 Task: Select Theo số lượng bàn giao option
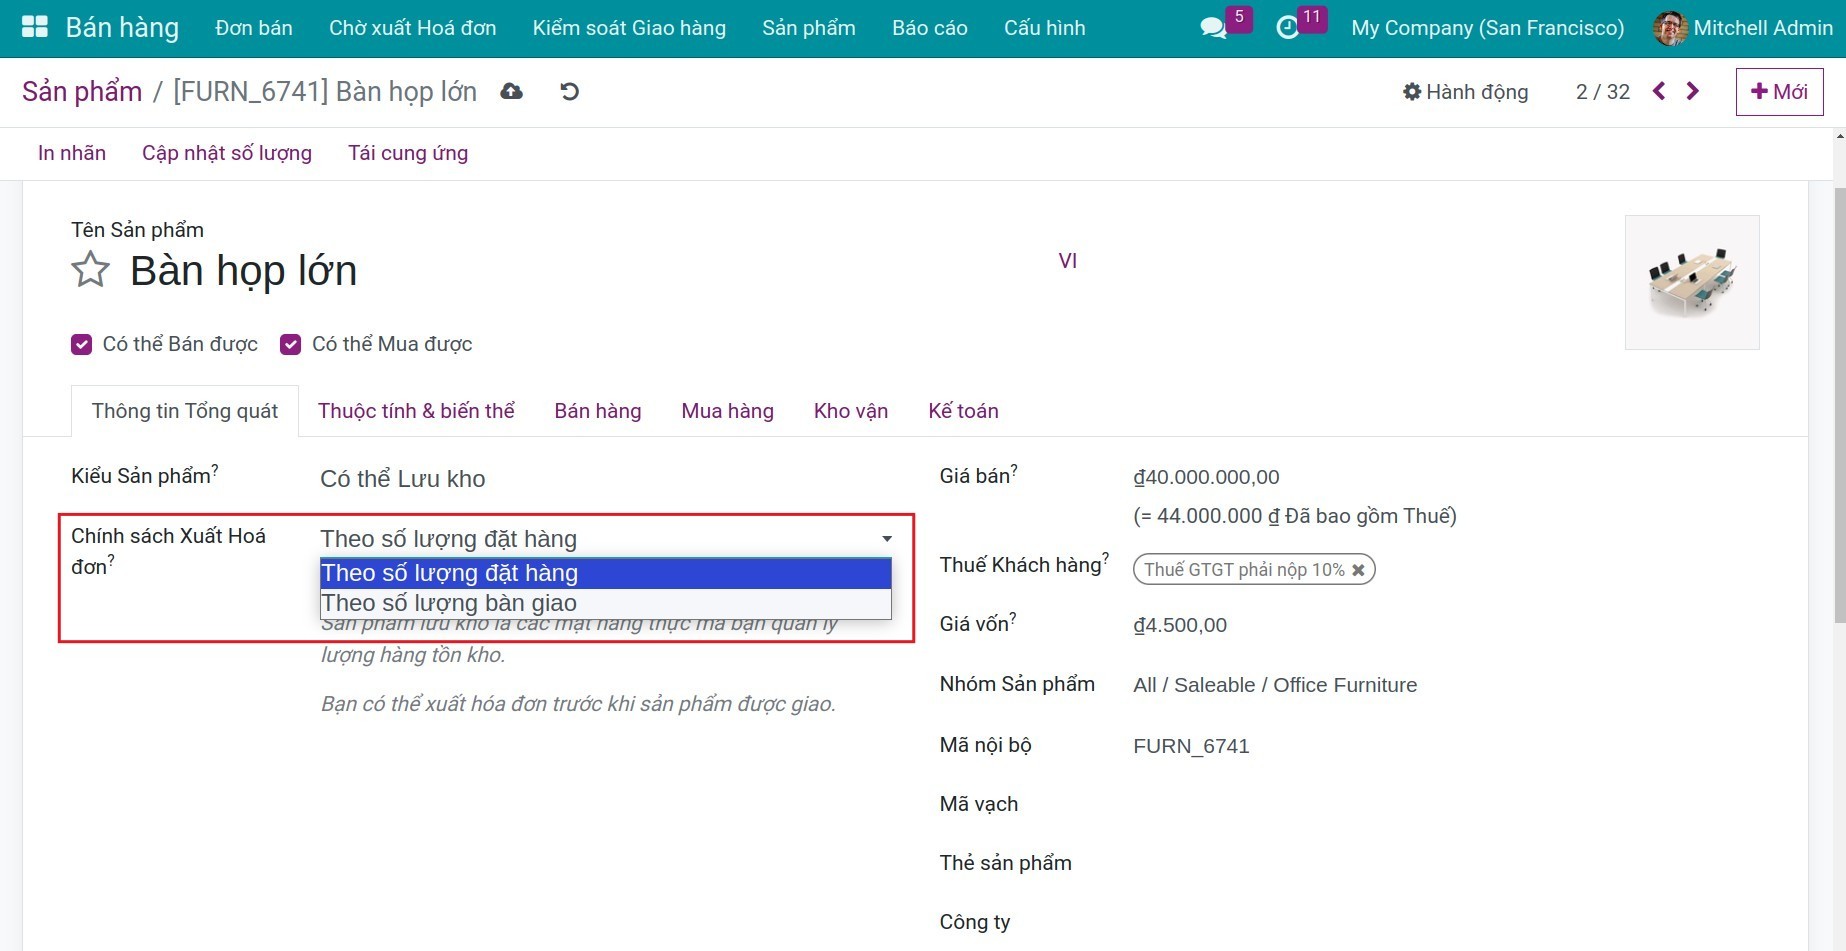tap(449, 602)
